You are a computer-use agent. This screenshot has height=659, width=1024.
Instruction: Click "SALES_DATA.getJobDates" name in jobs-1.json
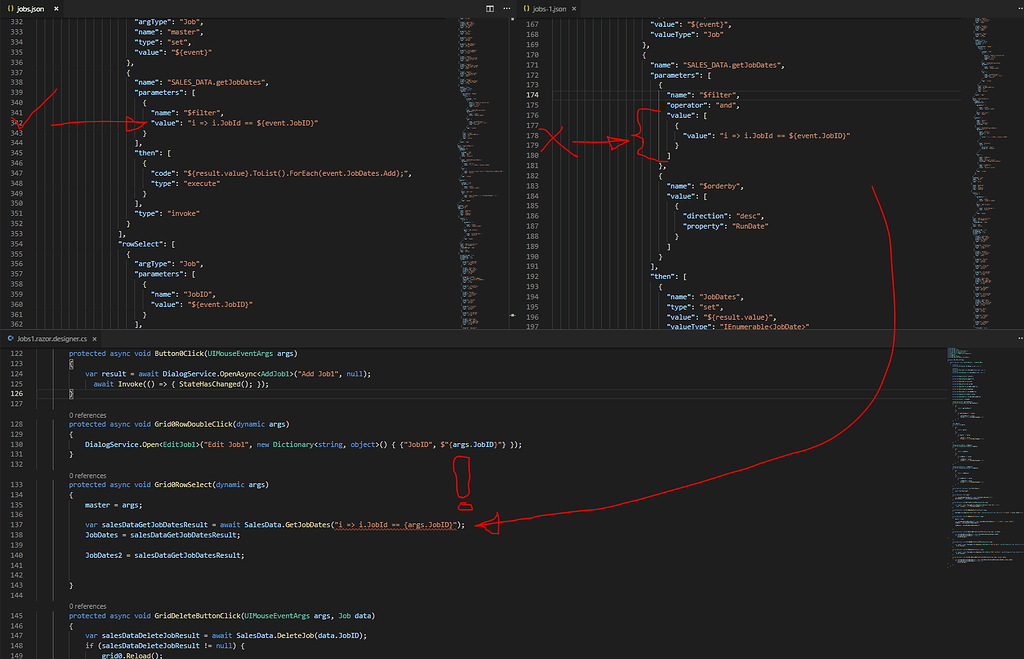[733, 65]
